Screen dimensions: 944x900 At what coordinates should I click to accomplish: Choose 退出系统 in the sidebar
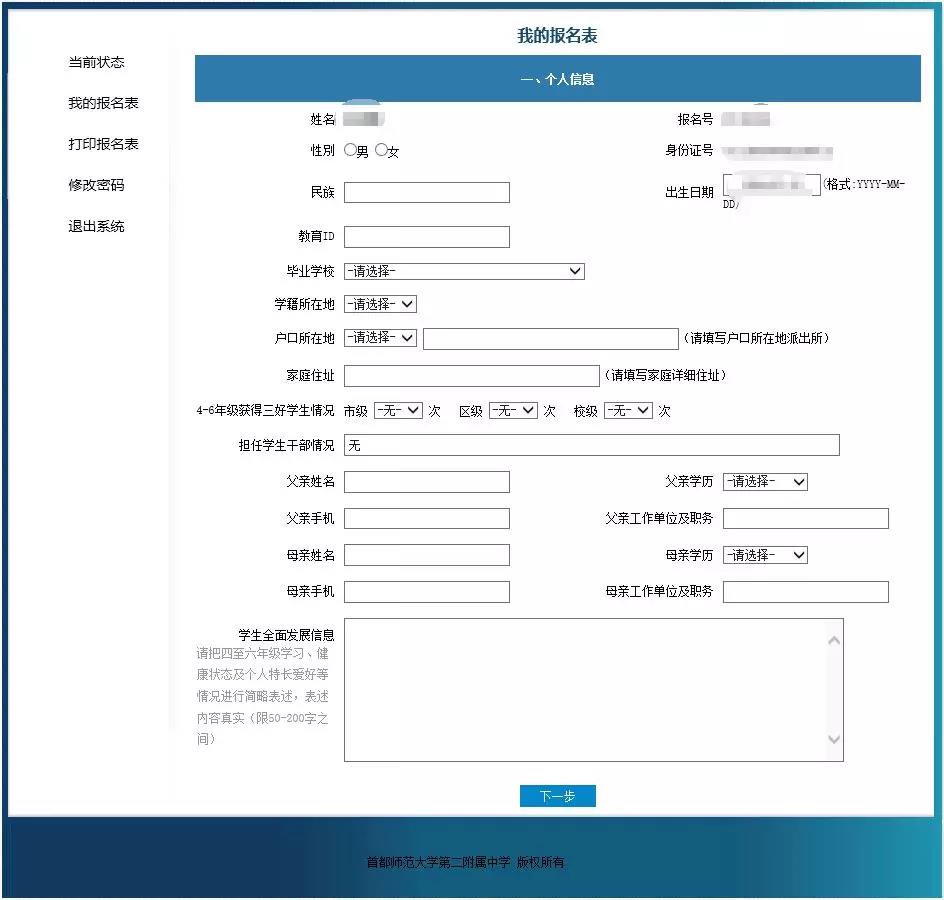(96, 226)
